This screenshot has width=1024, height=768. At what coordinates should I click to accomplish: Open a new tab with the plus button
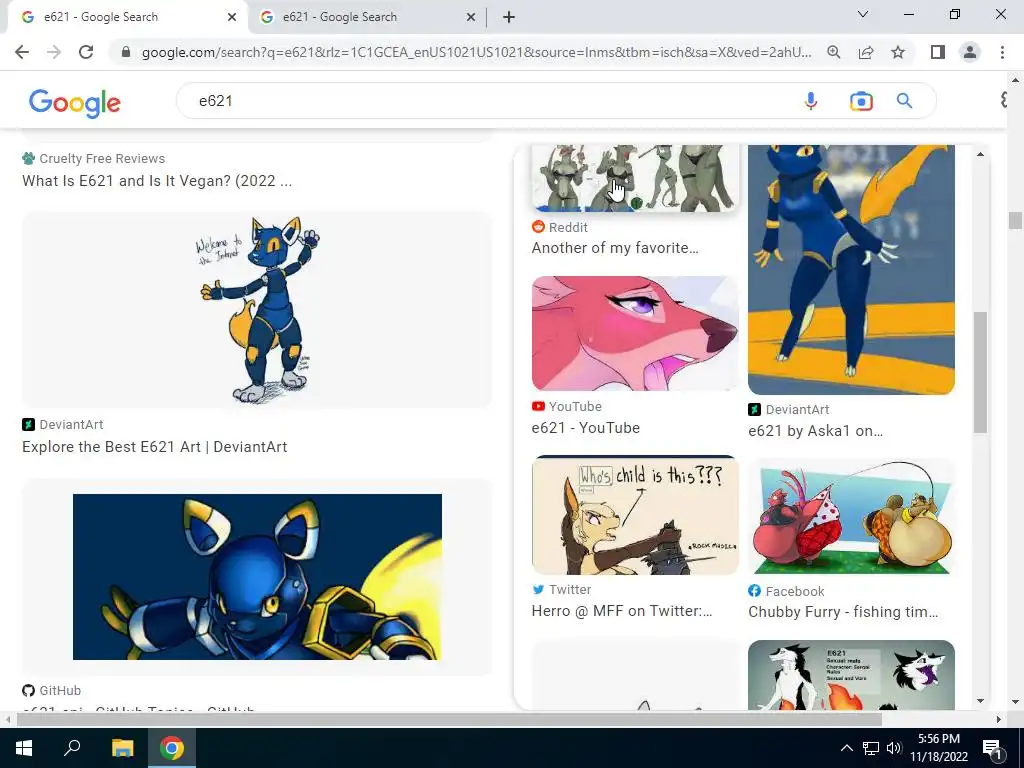[x=509, y=17]
